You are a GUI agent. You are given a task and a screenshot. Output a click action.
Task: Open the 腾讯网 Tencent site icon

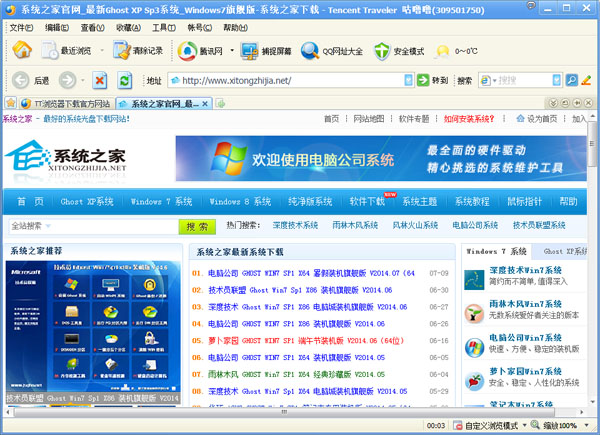(x=187, y=51)
